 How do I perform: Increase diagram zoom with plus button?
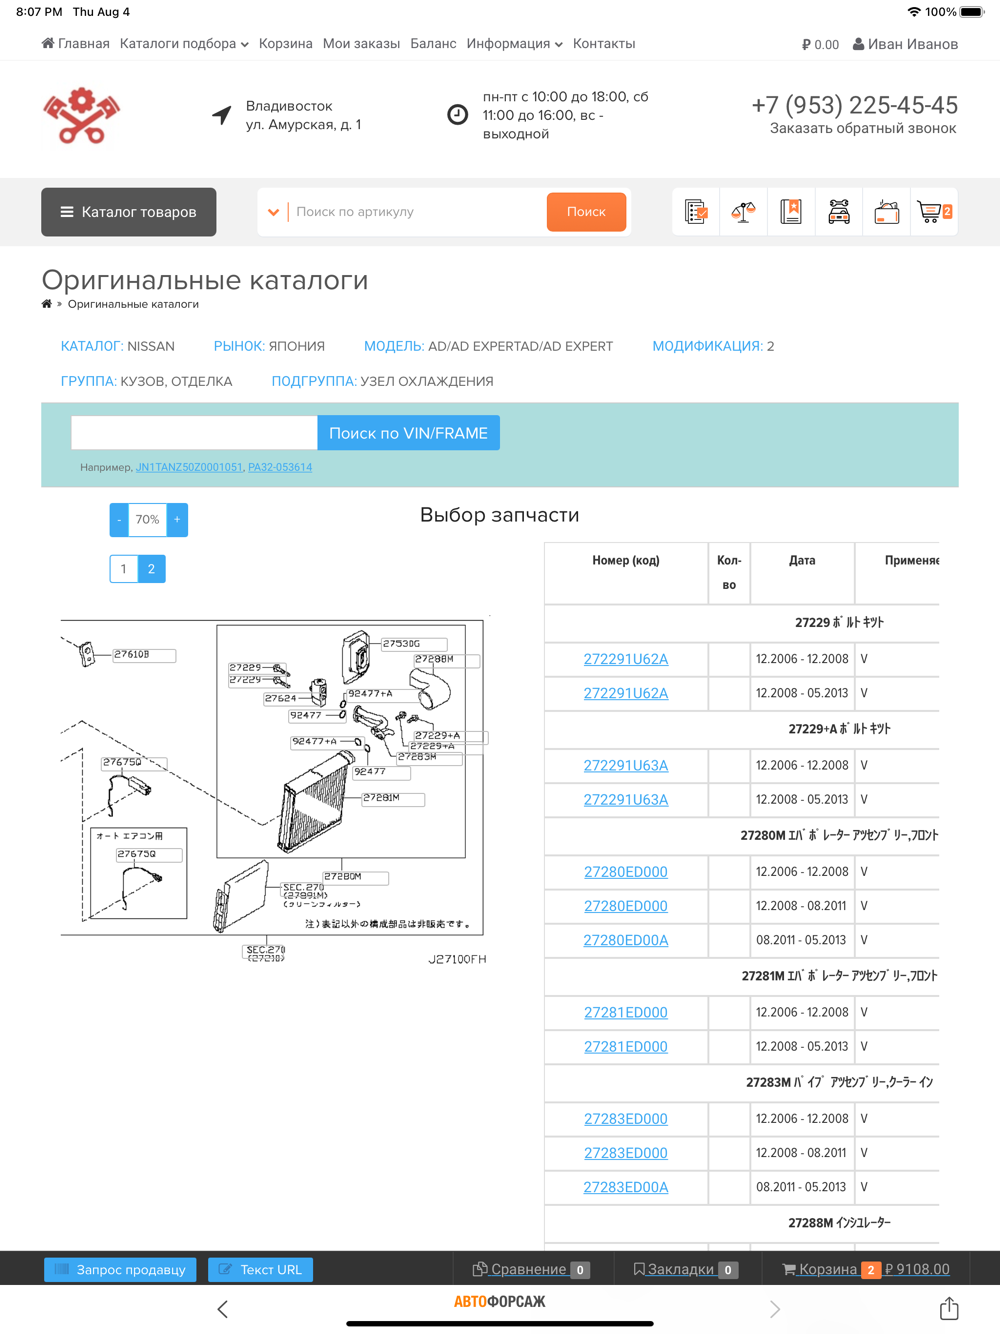pos(177,520)
